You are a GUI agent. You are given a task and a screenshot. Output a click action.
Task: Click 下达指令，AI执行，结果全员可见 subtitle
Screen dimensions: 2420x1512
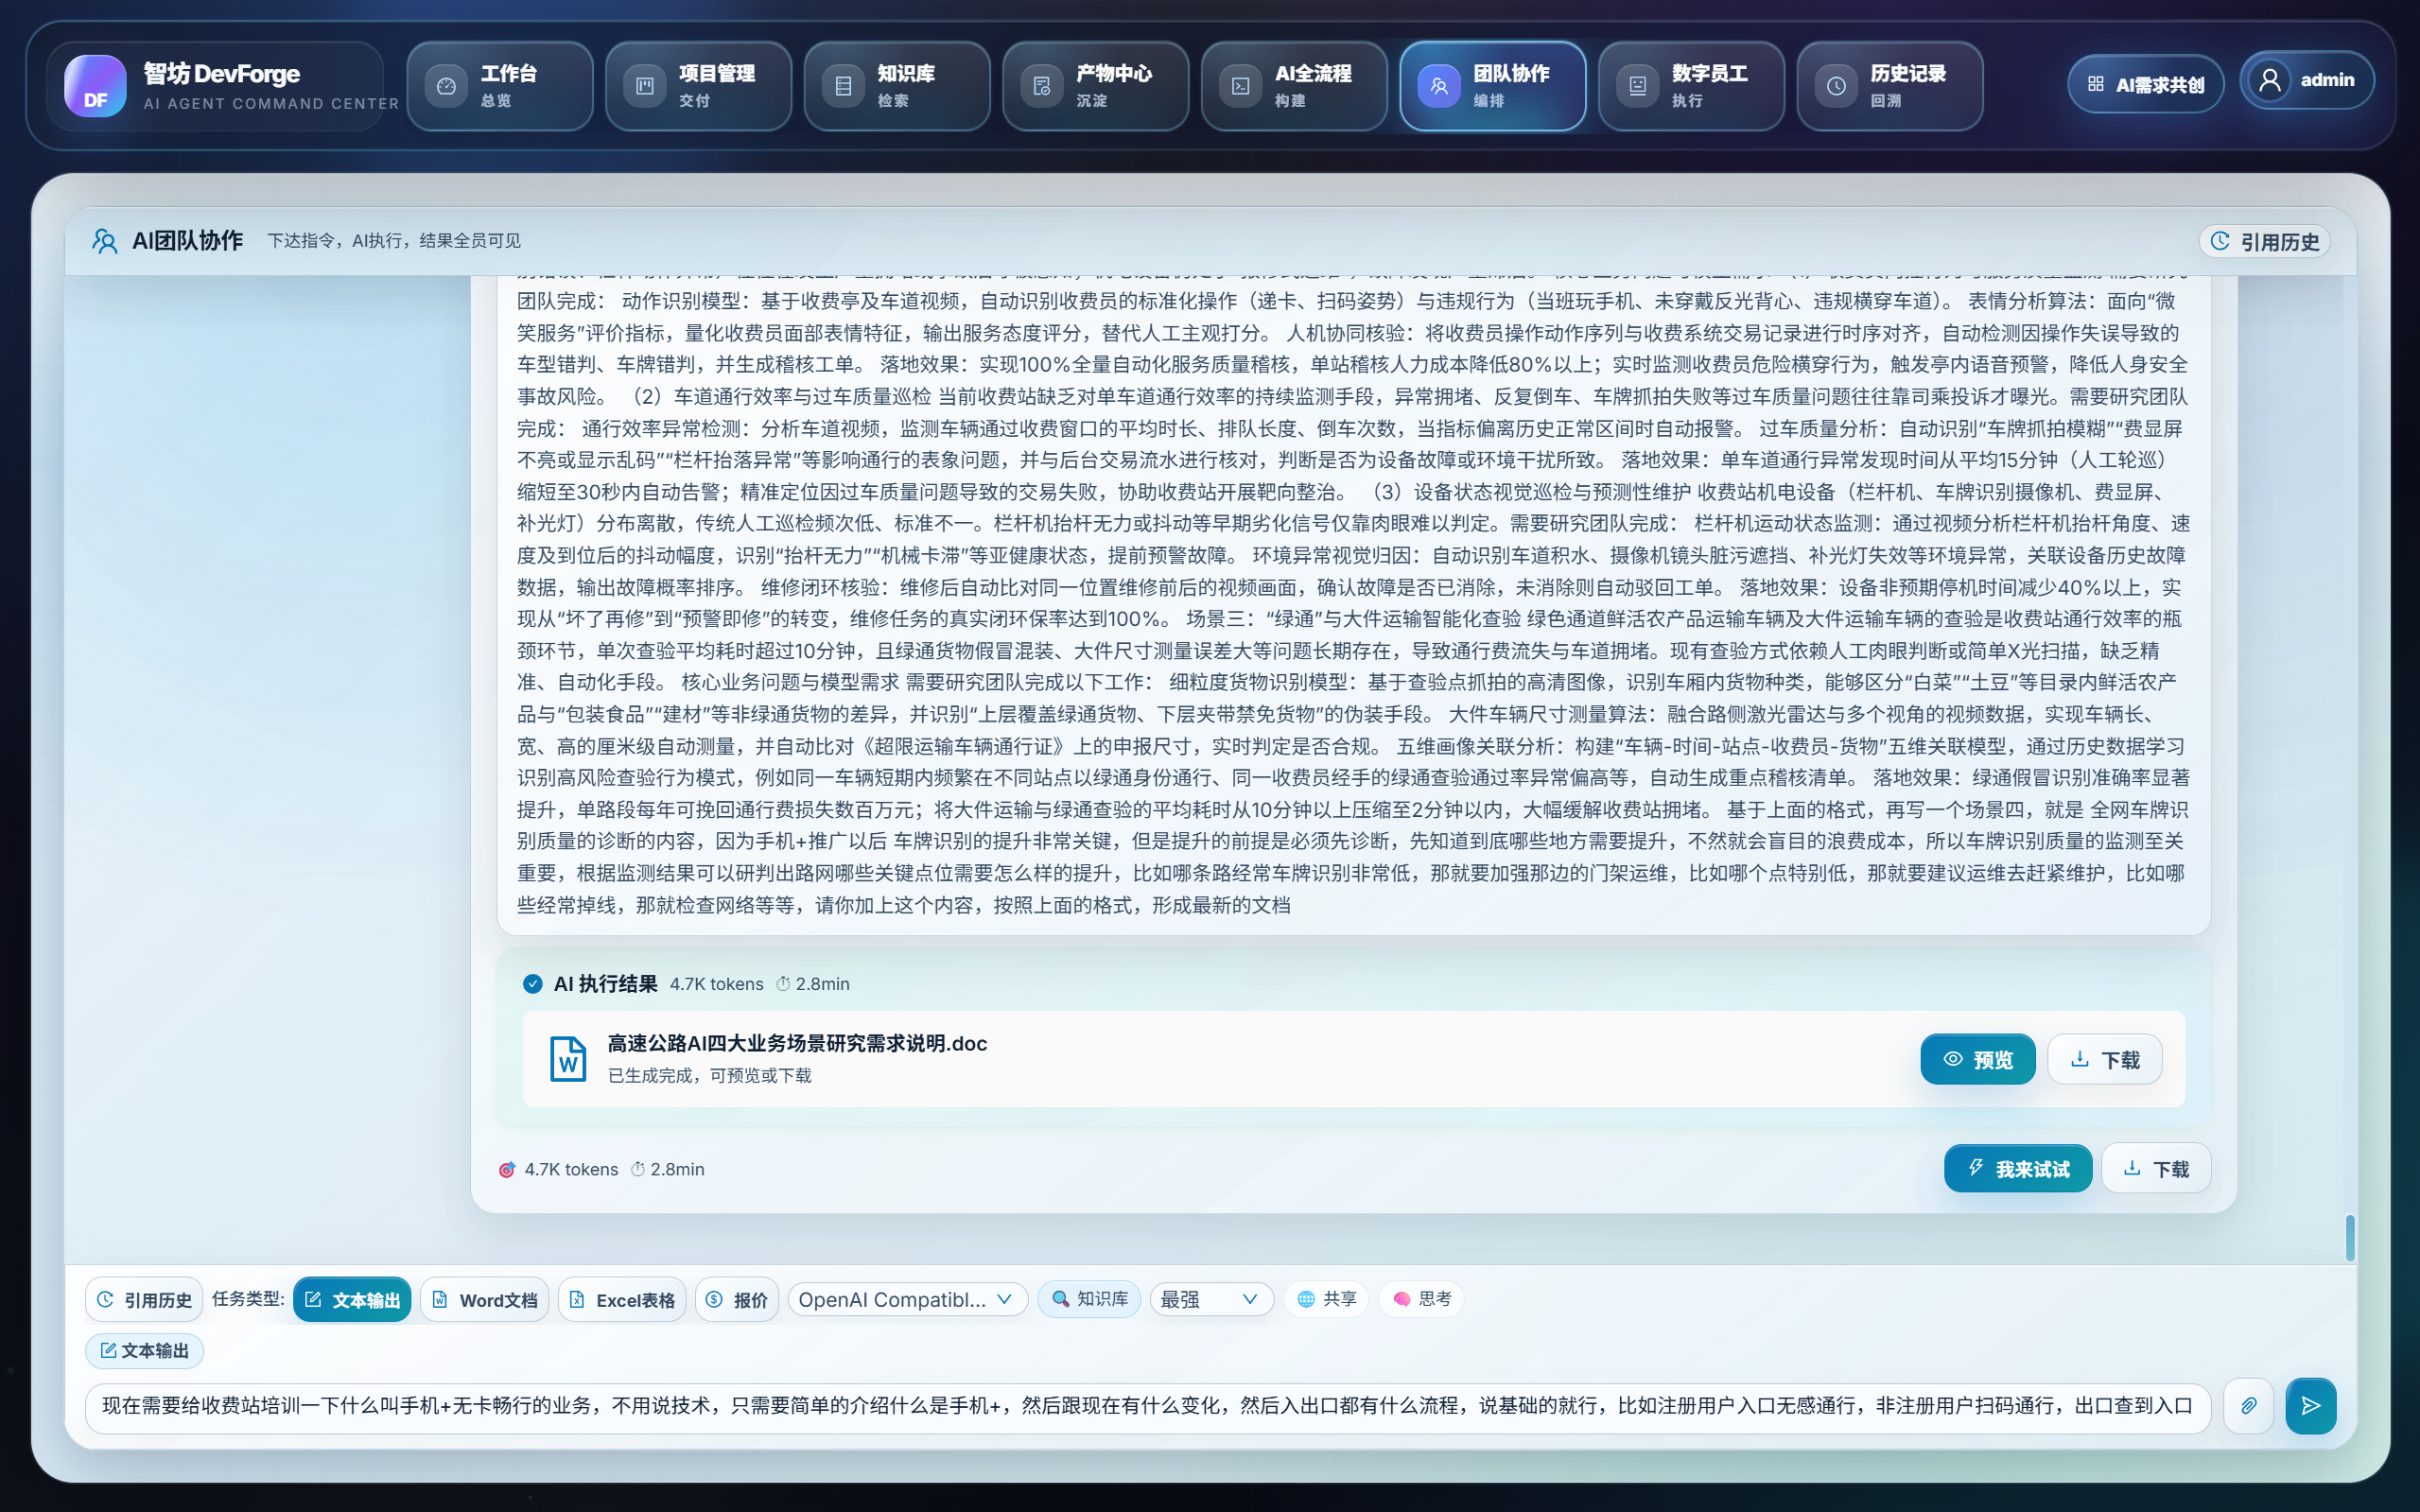click(x=394, y=241)
